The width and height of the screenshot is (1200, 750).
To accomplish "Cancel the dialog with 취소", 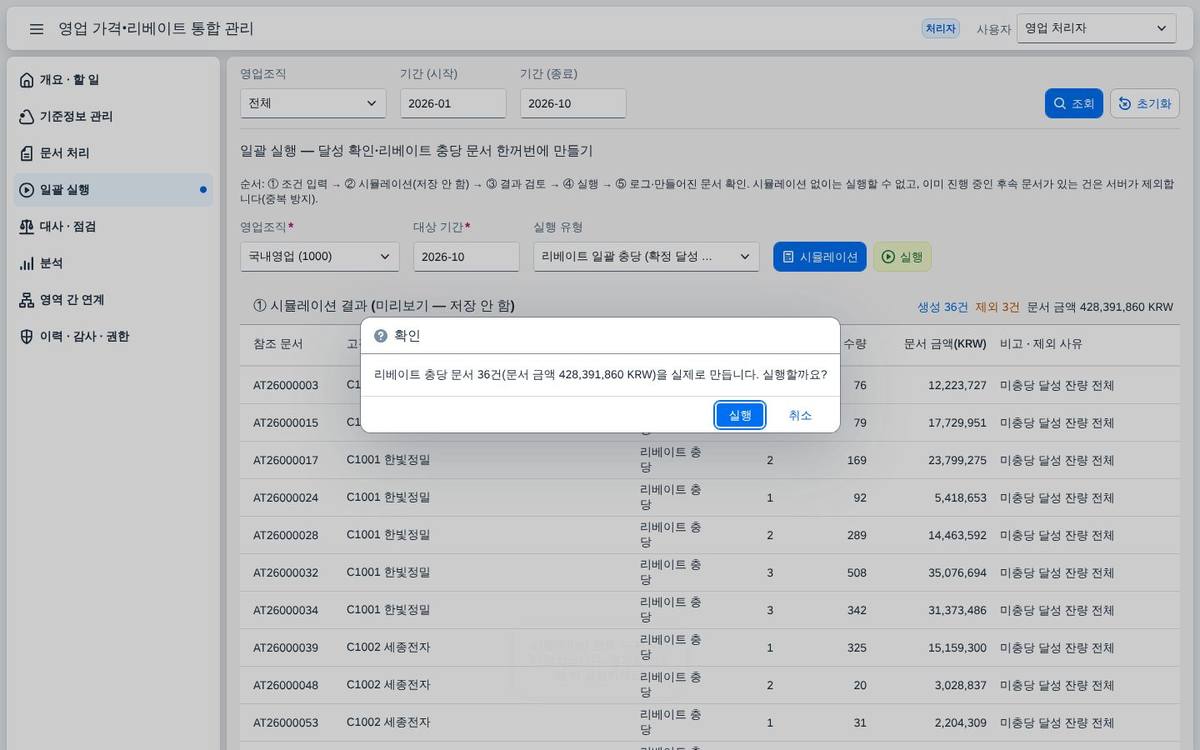I will [800, 415].
